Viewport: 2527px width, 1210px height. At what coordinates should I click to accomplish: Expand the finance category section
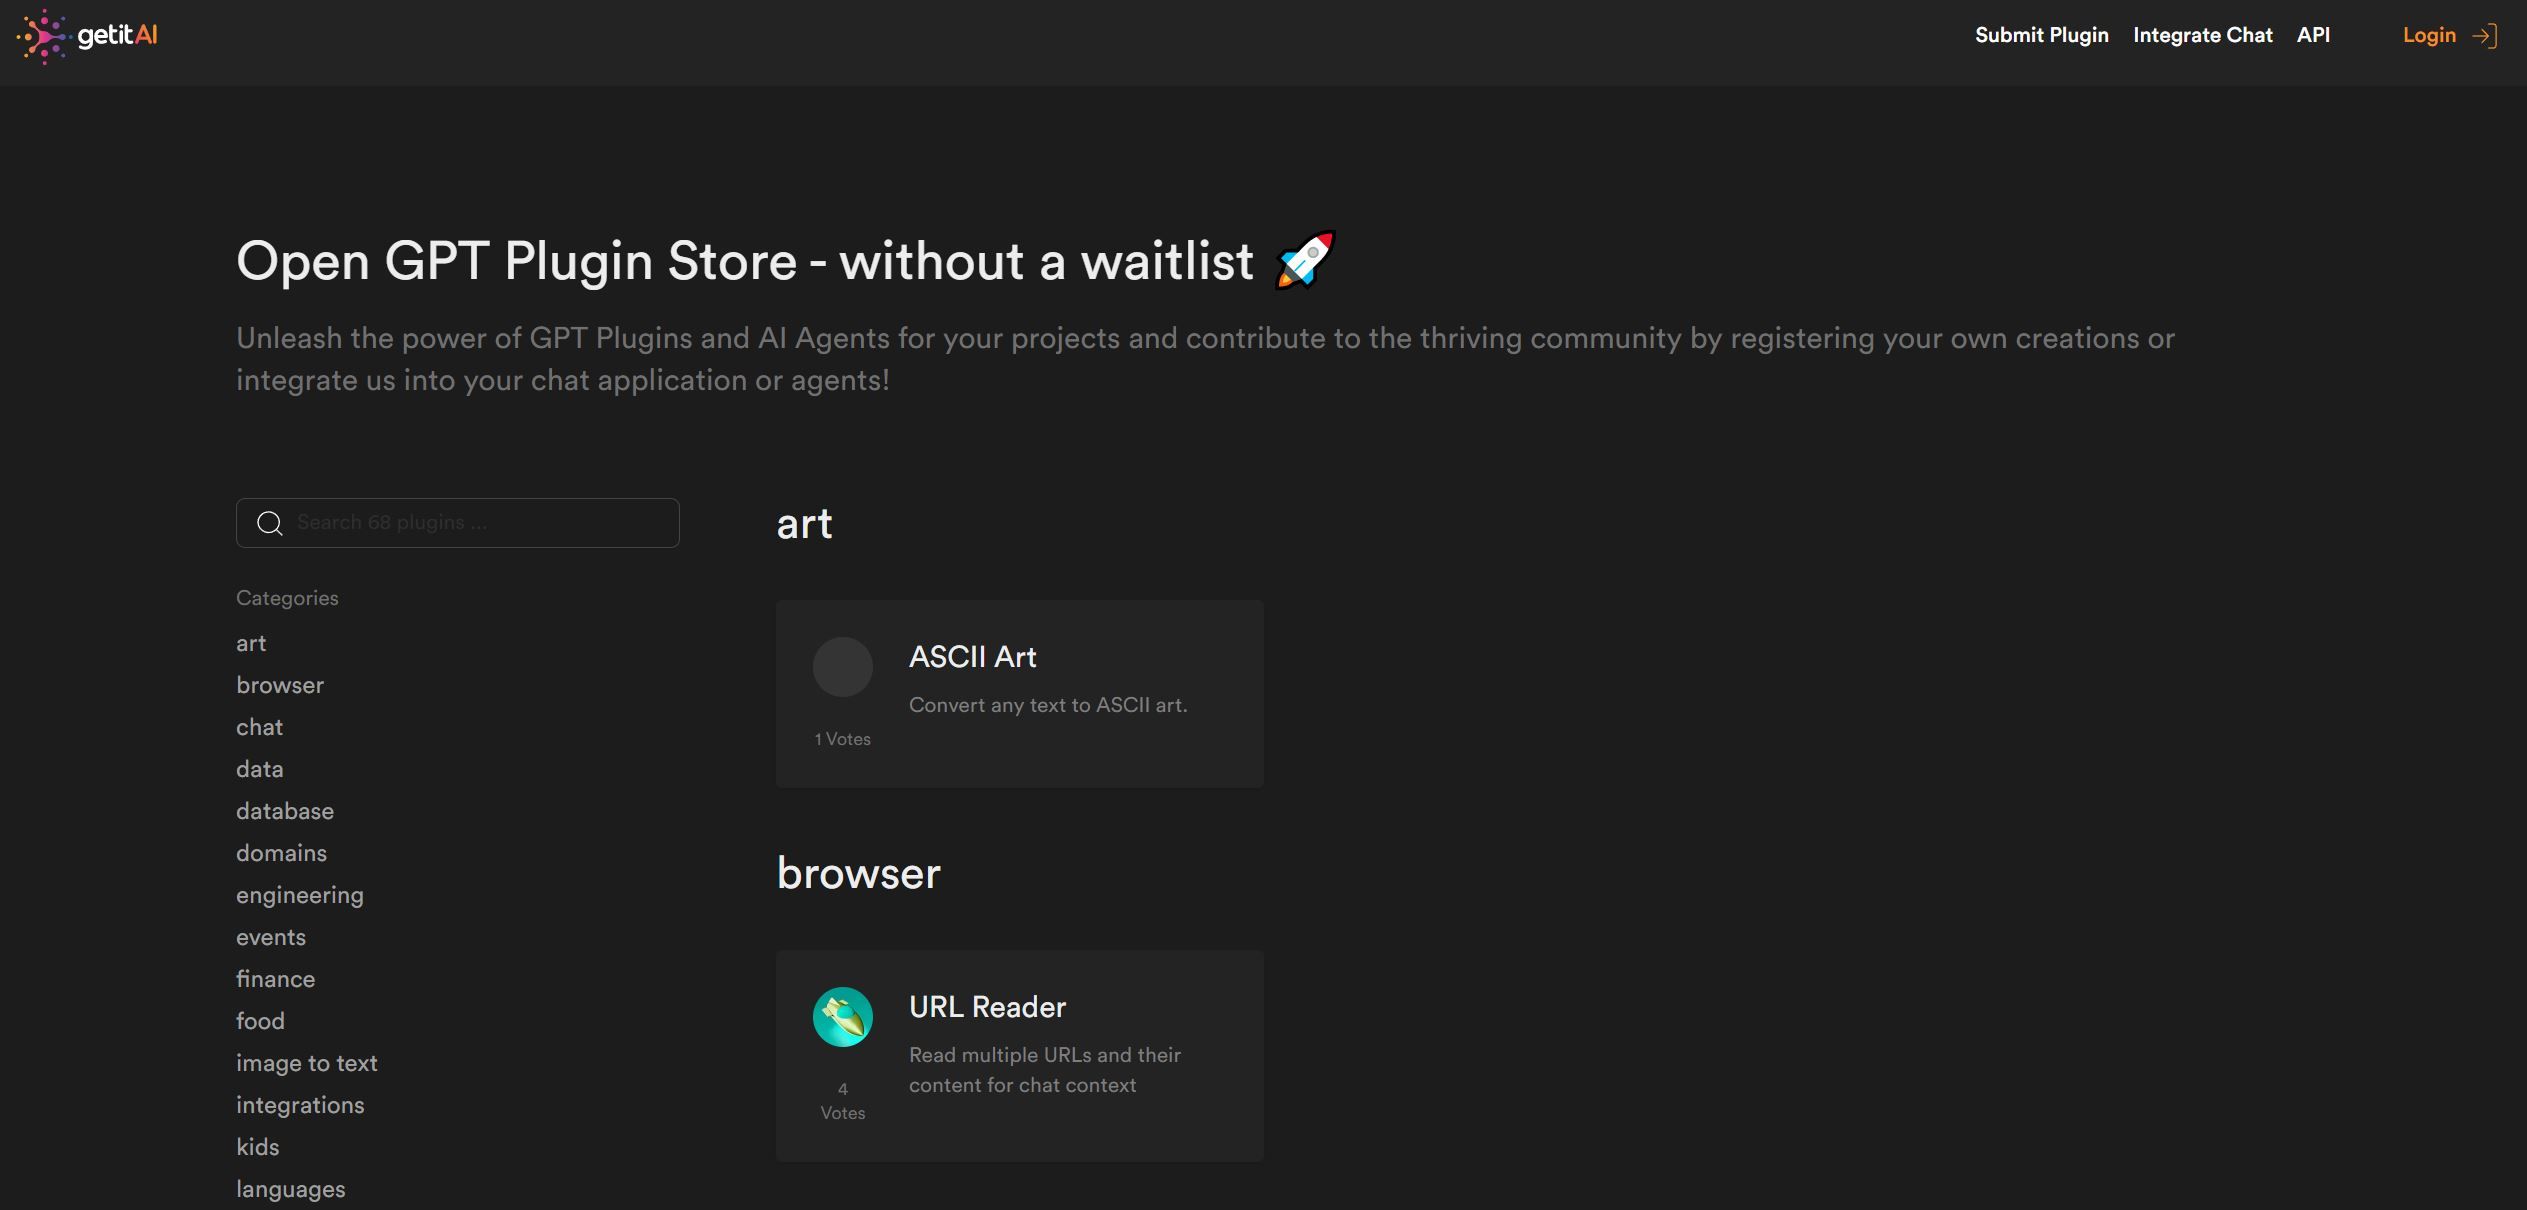(x=274, y=978)
